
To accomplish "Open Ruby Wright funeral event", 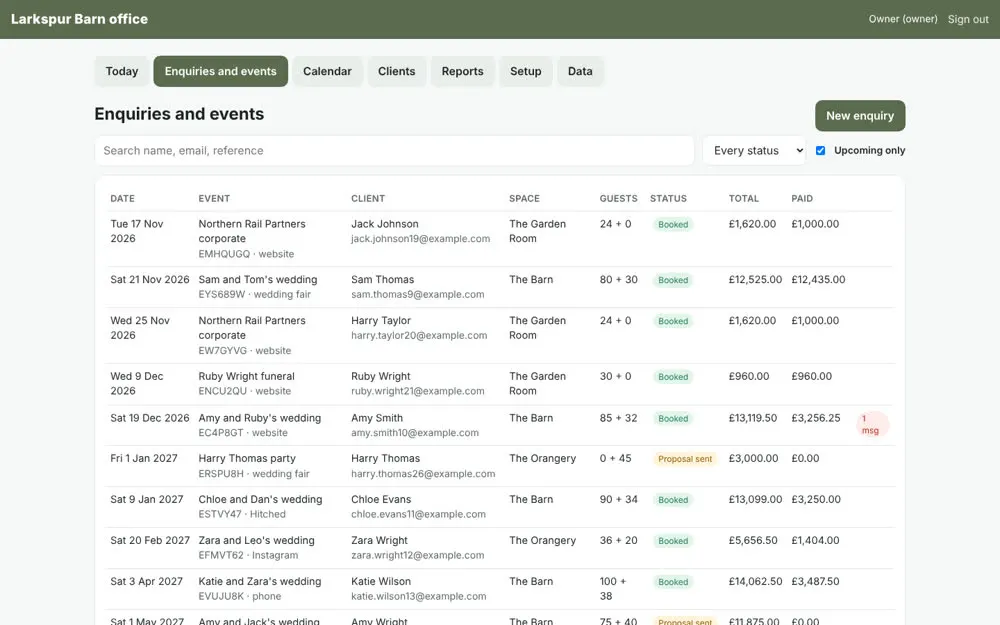I will (x=246, y=376).
